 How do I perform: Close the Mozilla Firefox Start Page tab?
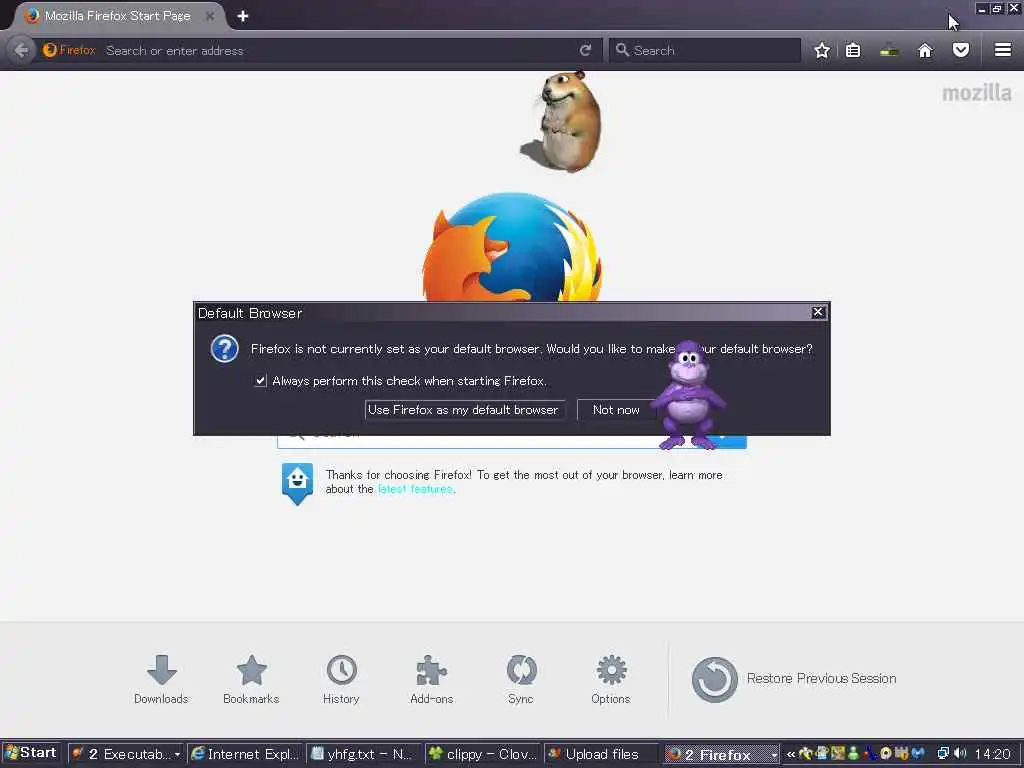click(210, 16)
